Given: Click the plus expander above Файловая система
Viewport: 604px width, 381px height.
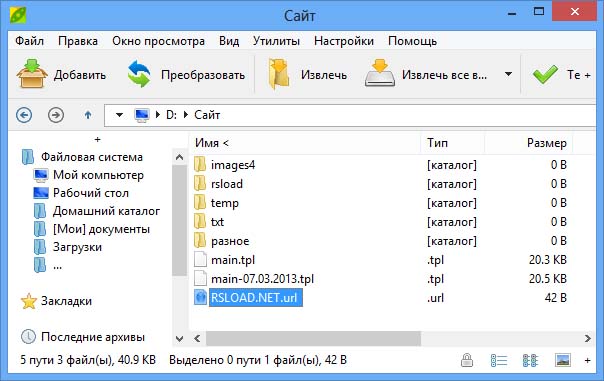Looking at the screenshot, I should (x=97, y=139).
